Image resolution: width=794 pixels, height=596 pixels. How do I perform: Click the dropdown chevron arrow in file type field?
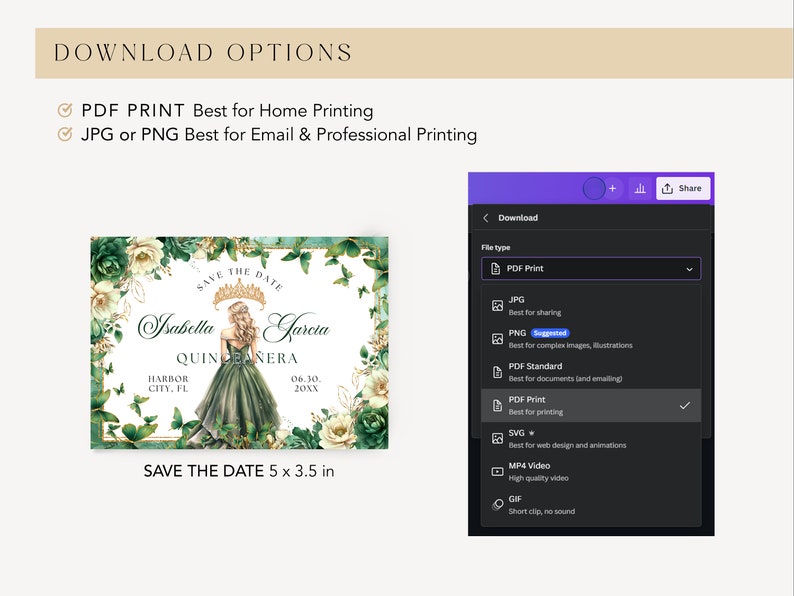689,269
